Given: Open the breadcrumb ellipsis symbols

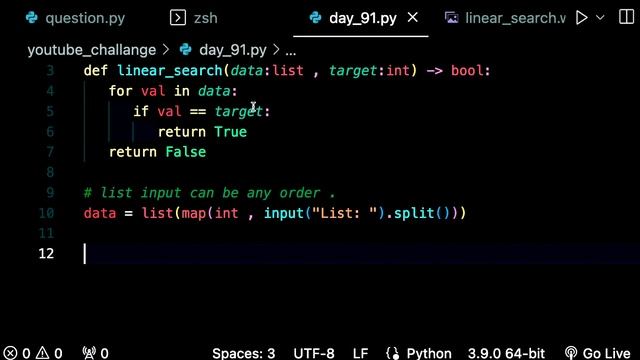Looking at the screenshot, I should click(291, 51).
